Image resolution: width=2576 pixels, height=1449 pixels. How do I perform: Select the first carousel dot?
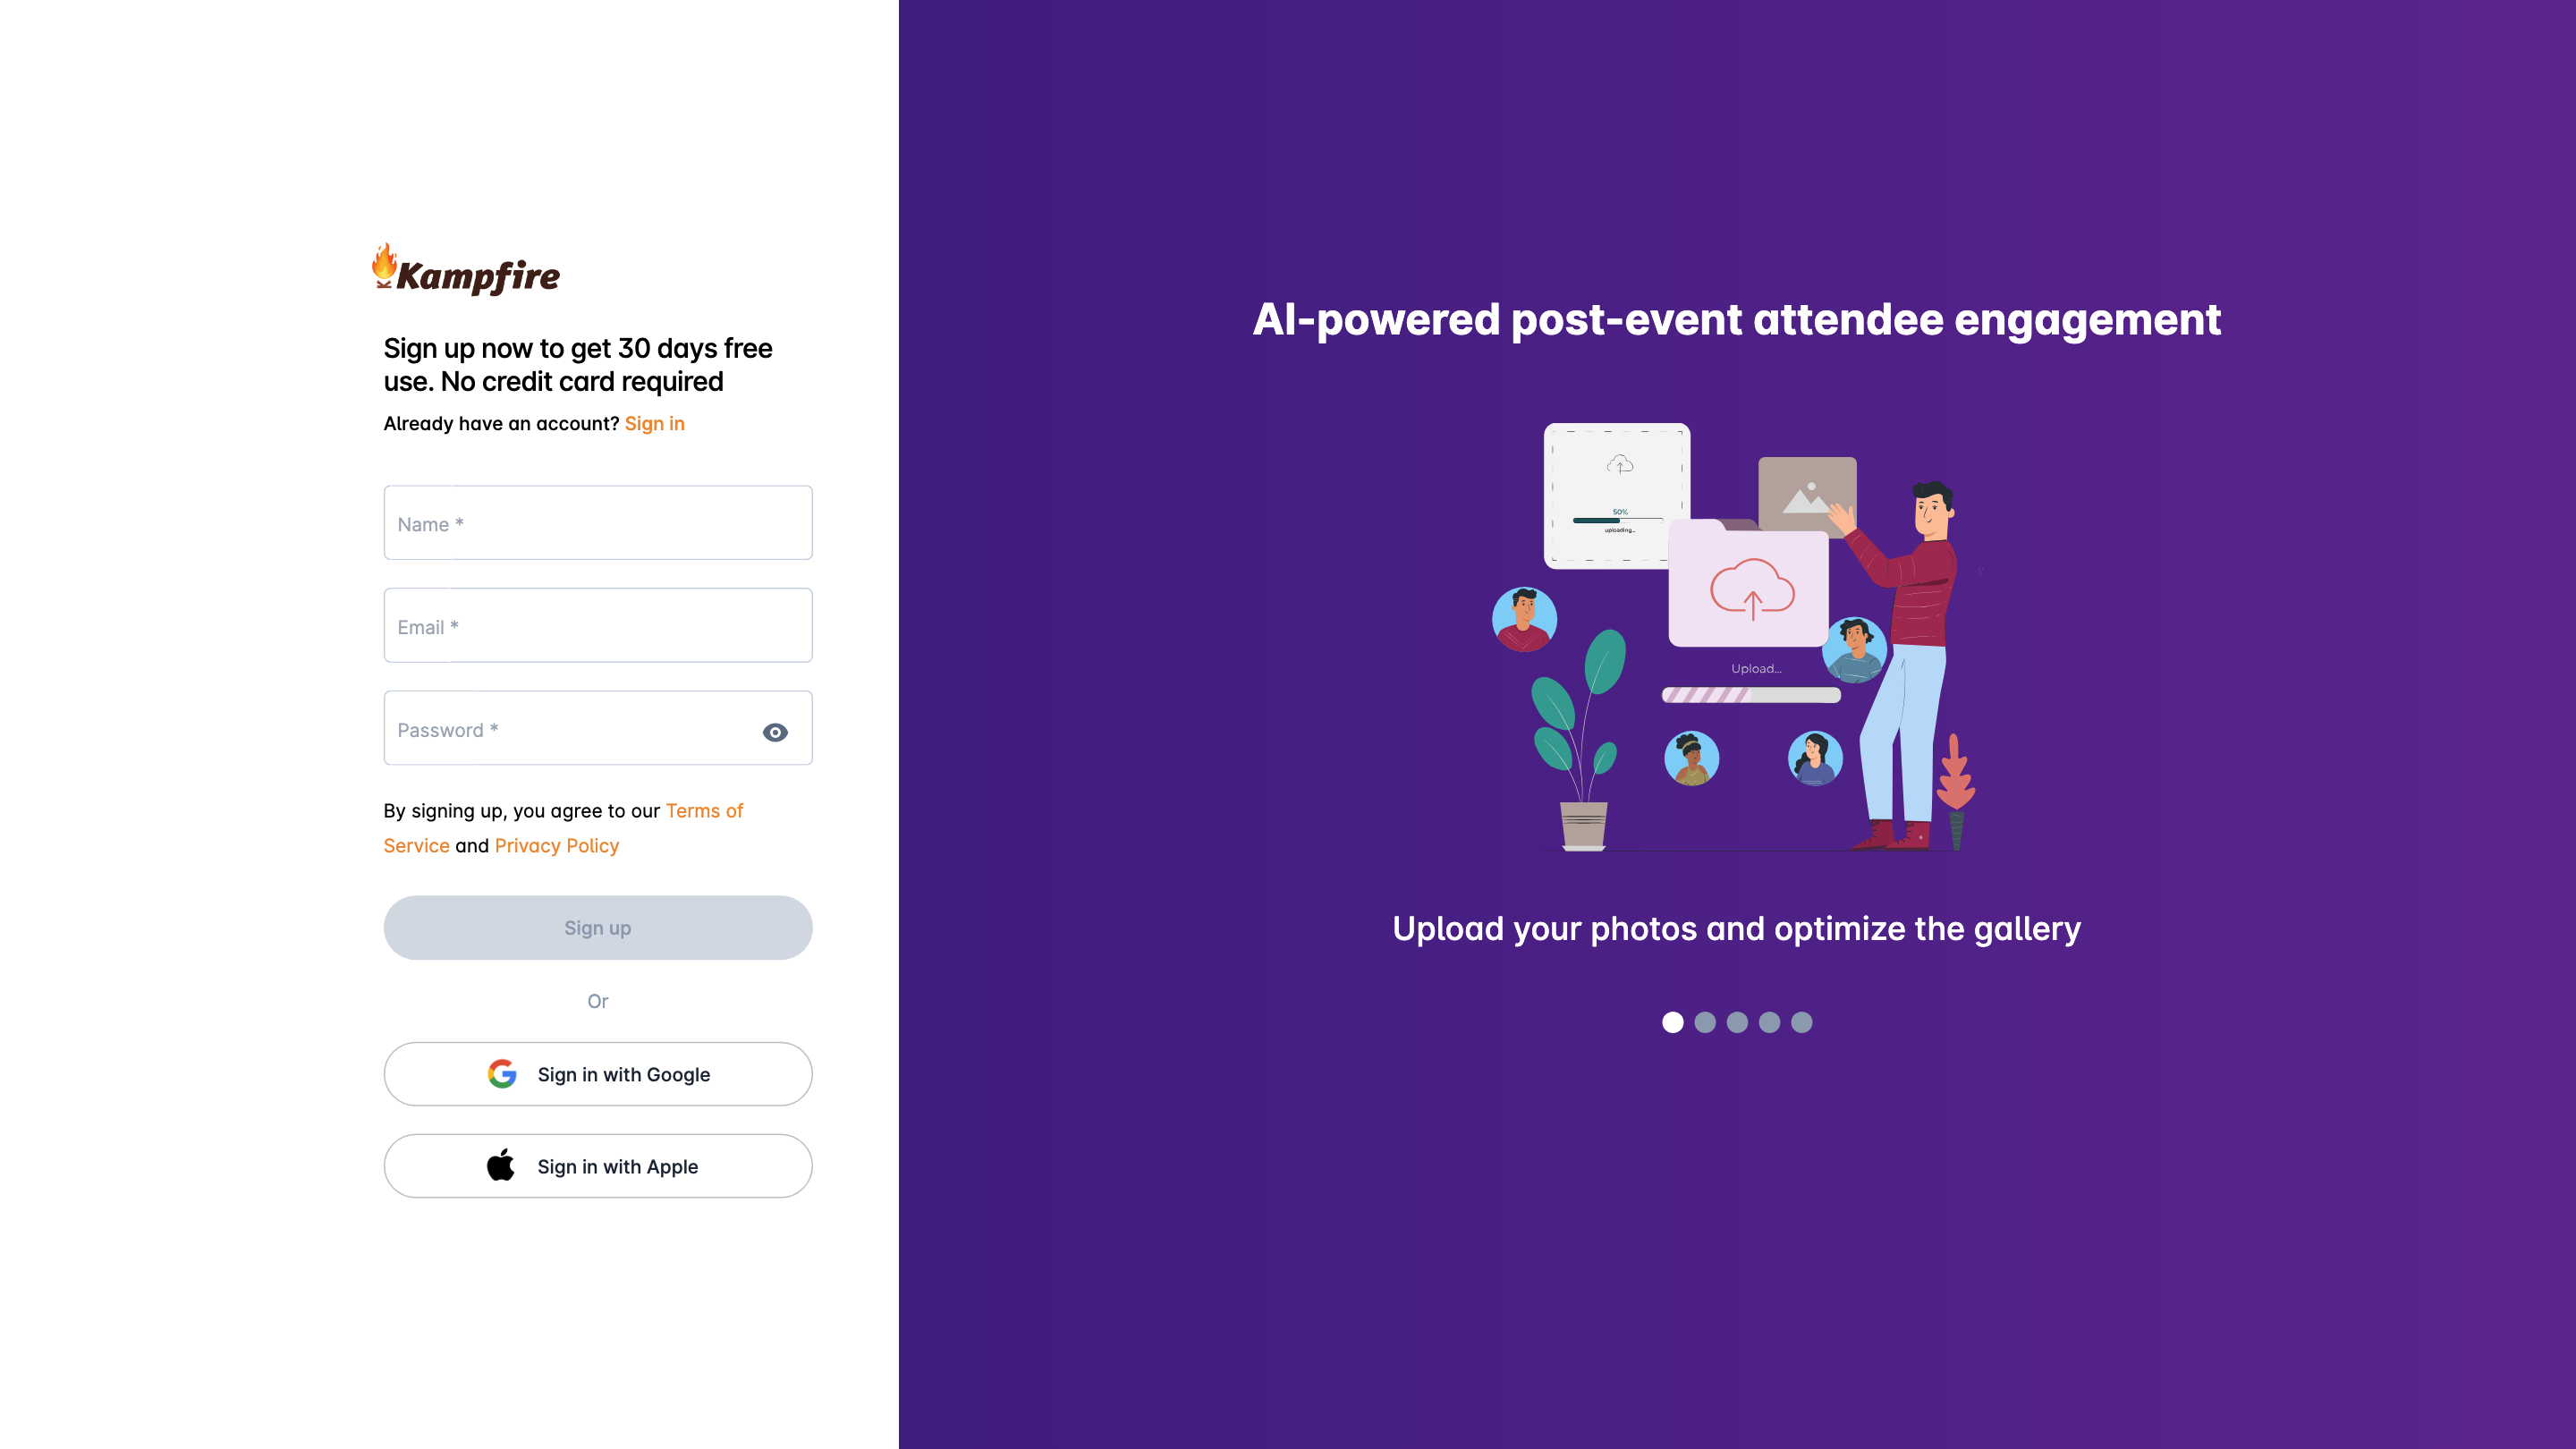tap(1673, 1022)
